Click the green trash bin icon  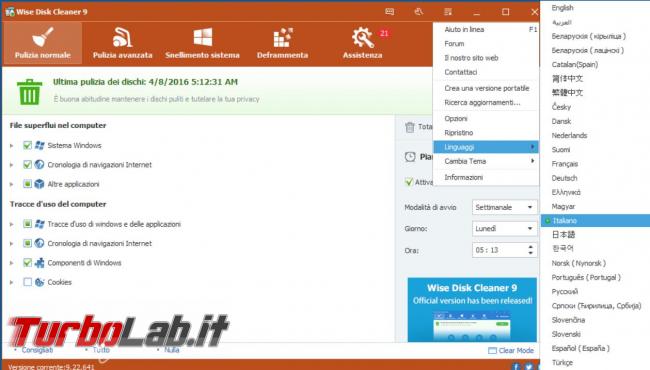point(29,92)
